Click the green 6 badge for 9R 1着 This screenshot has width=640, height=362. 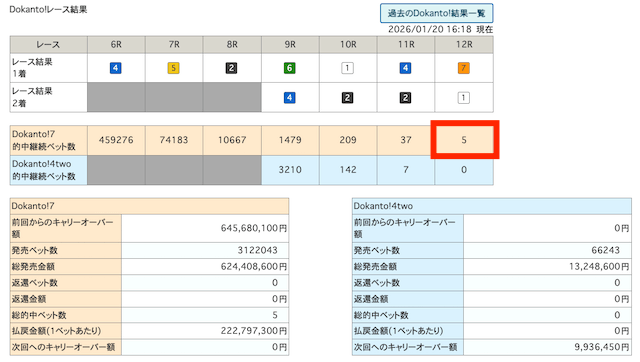289,68
